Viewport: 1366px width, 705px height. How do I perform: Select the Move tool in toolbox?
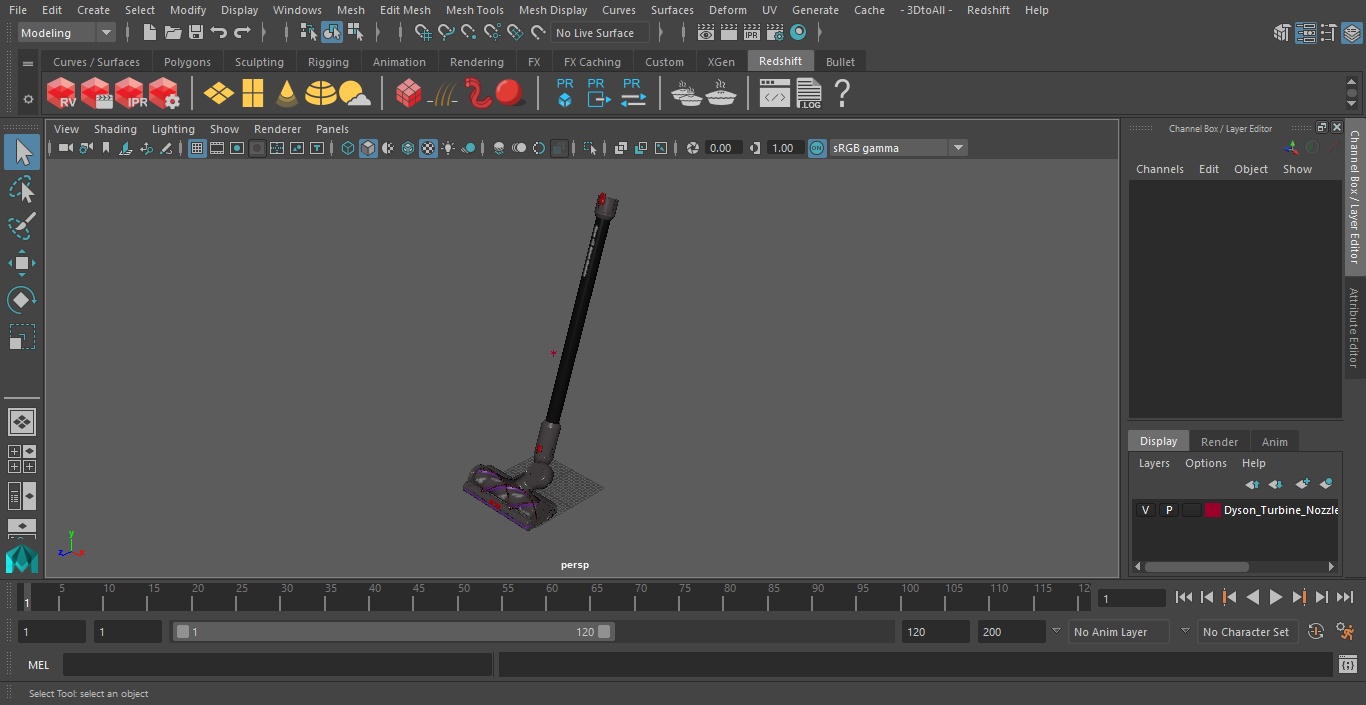coord(22,263)
